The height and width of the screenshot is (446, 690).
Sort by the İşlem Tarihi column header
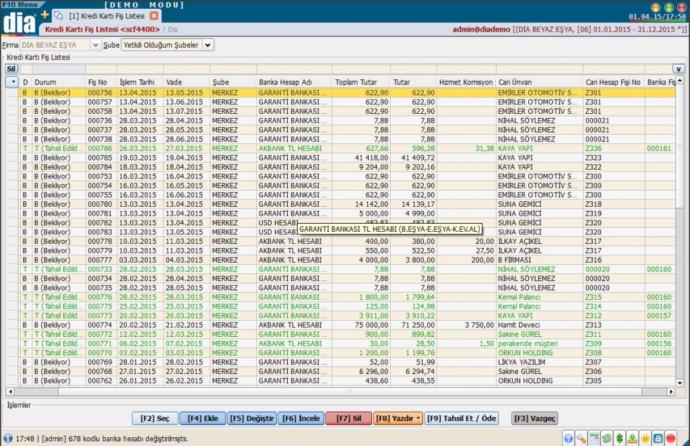[140, 82]
